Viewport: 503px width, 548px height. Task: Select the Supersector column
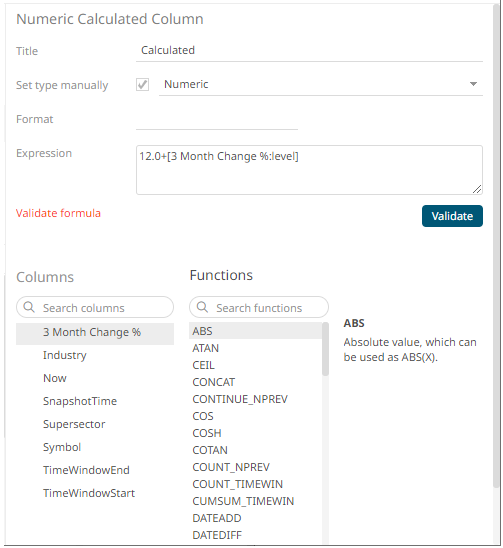[95, 424]
